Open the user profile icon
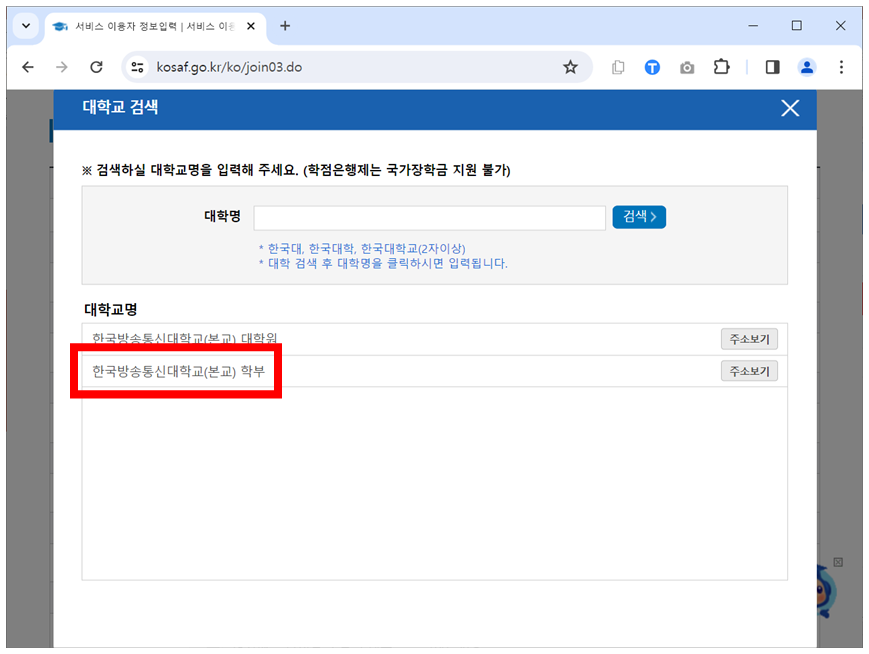 [x=807, y=68]
